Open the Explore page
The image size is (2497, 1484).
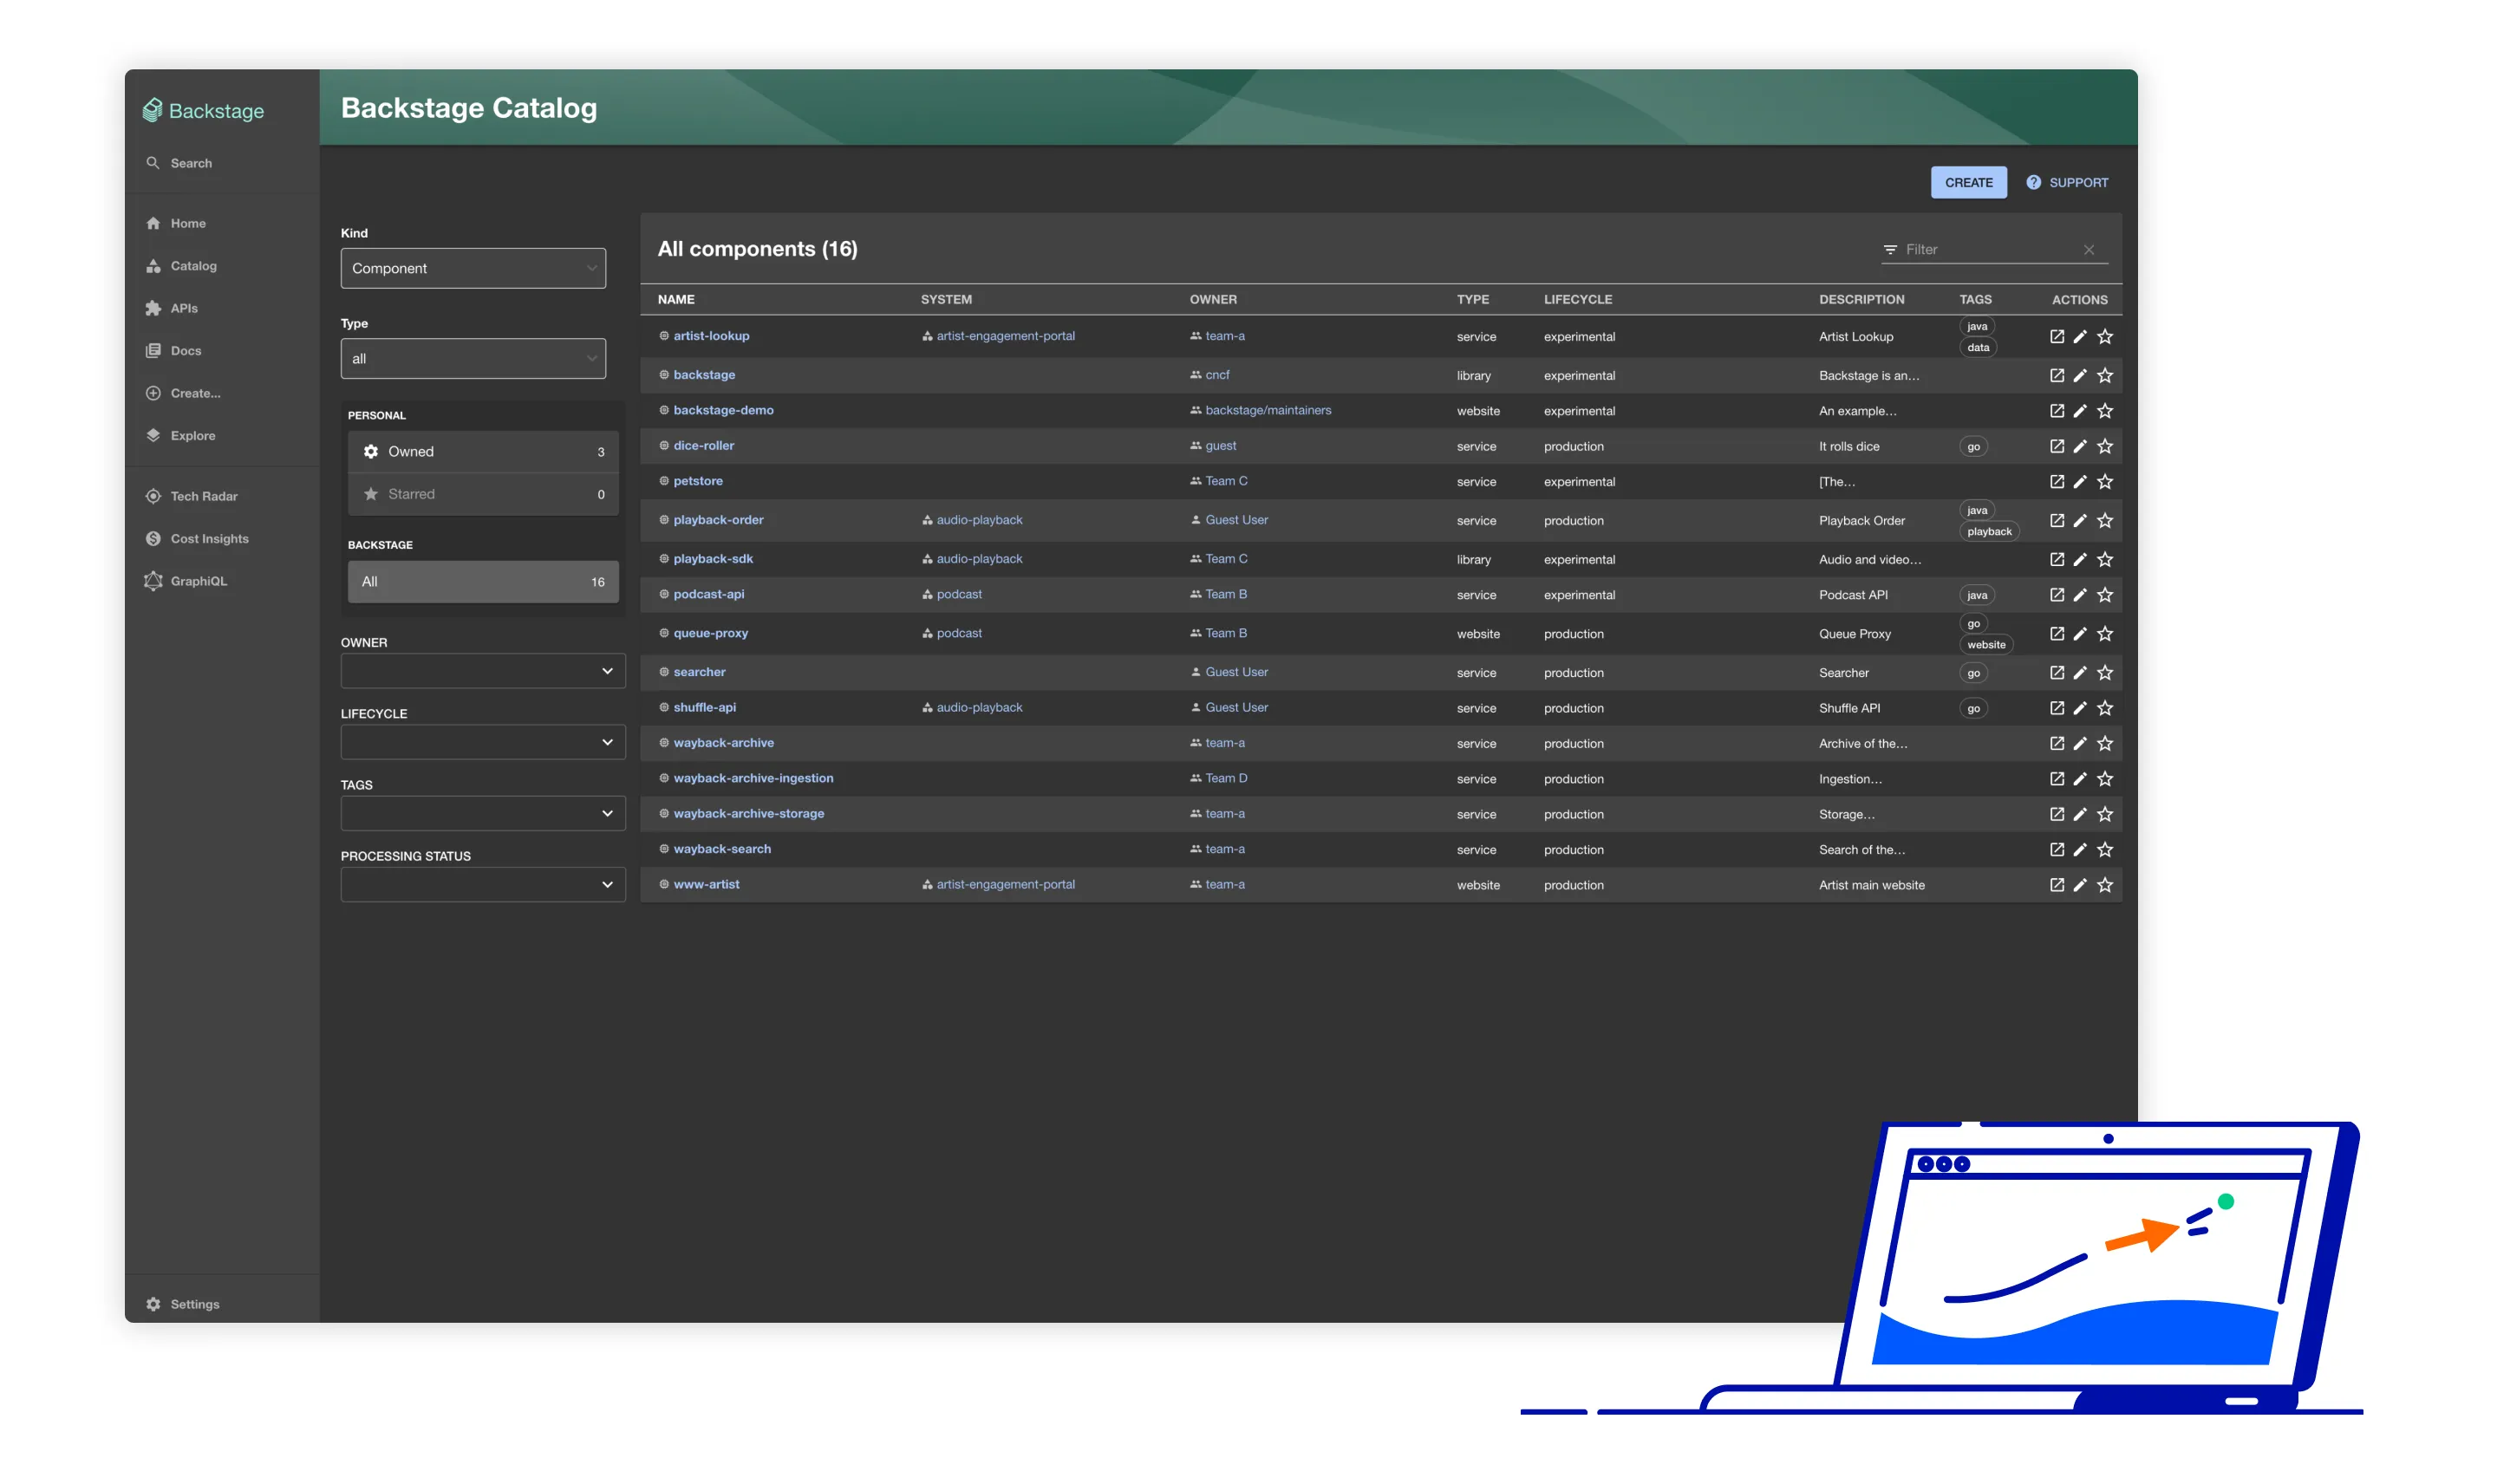pyautogui.click(x=192, y=435)
